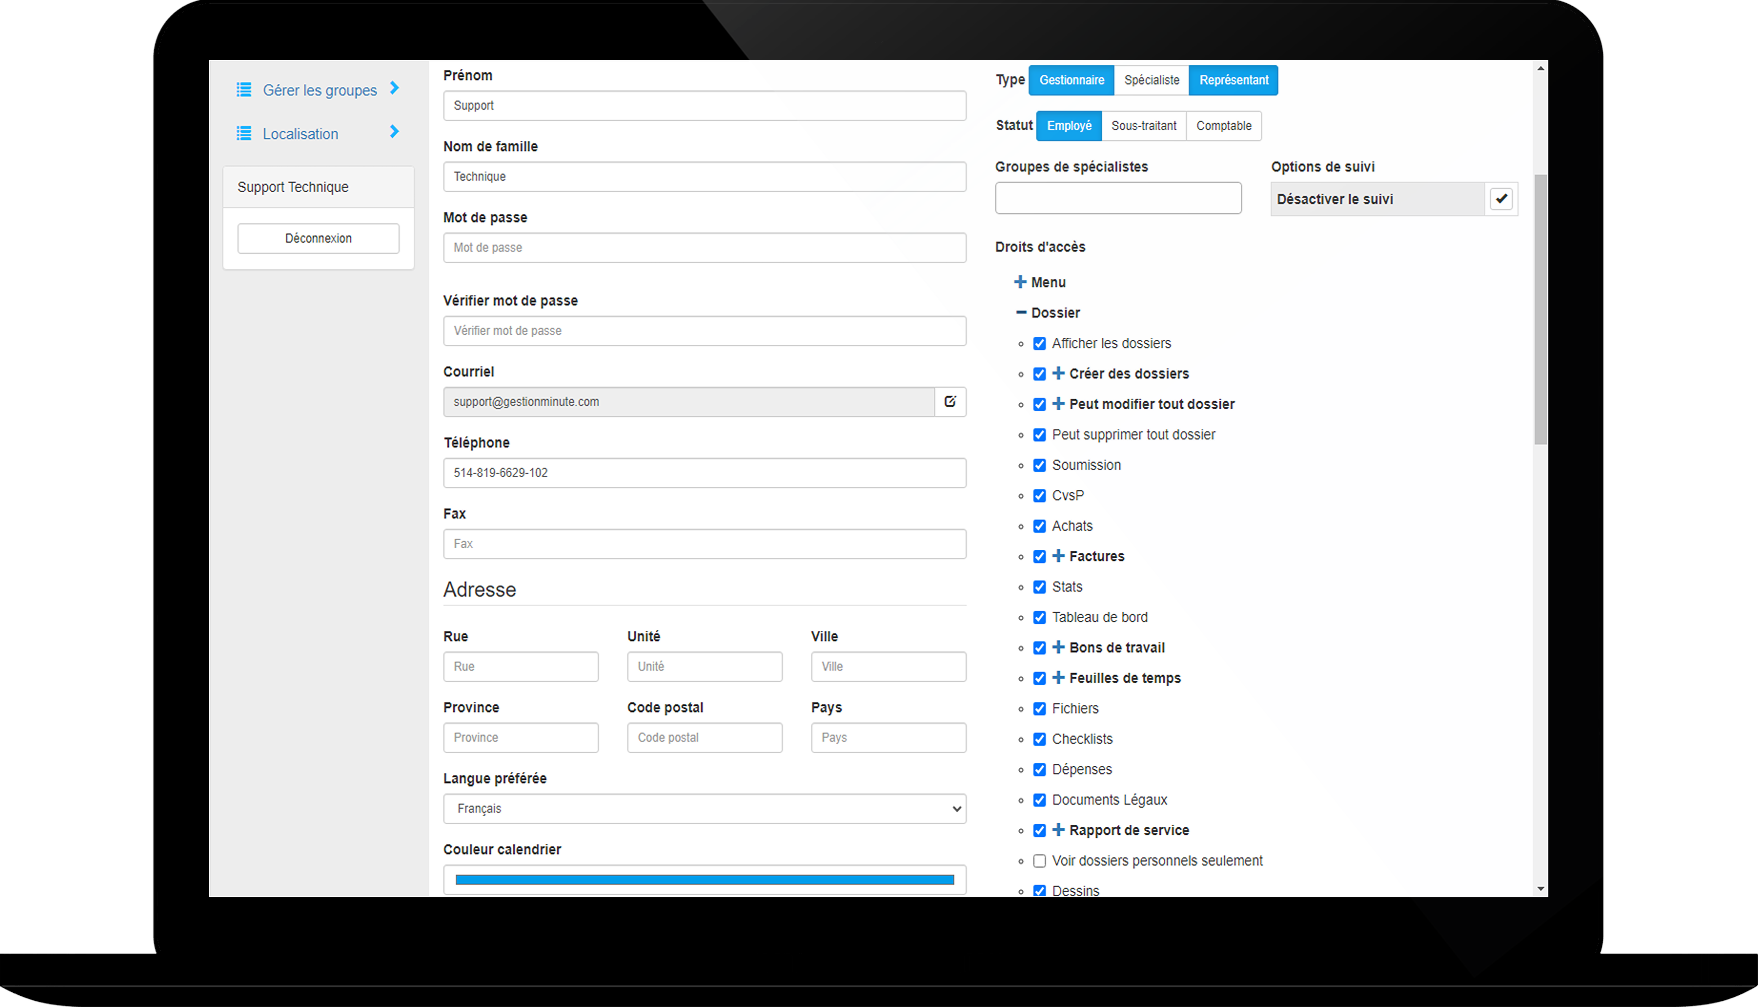The width and height of the screenshot is (1761, 1007).
Task: Click the plus icon beside Bons de travail
Action: [1059, 648]
